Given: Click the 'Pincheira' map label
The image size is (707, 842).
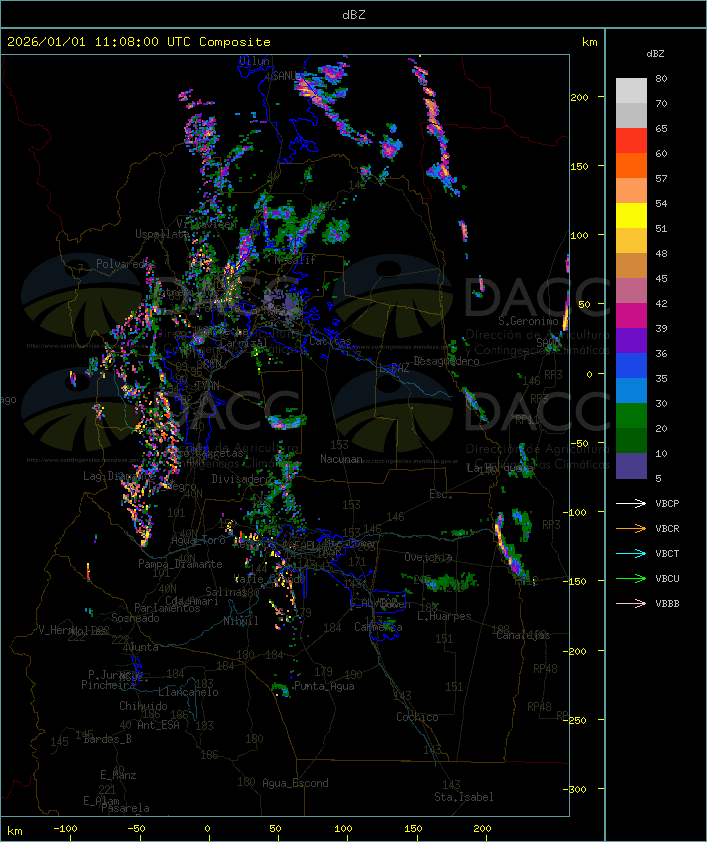Looking at the screenshot, I should 108,685.
